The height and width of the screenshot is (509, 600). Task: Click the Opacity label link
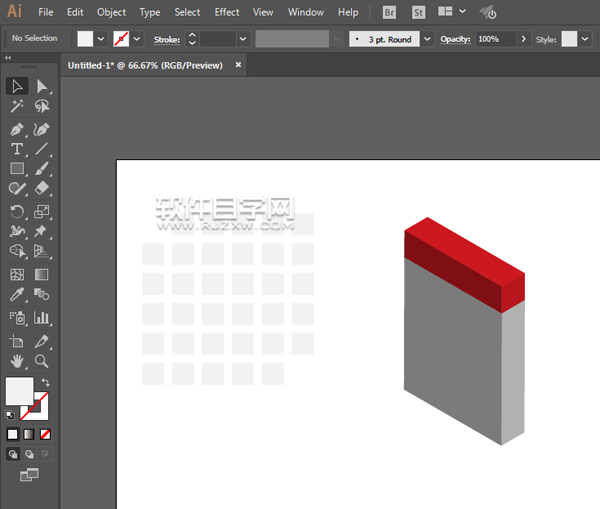point(455,38)
